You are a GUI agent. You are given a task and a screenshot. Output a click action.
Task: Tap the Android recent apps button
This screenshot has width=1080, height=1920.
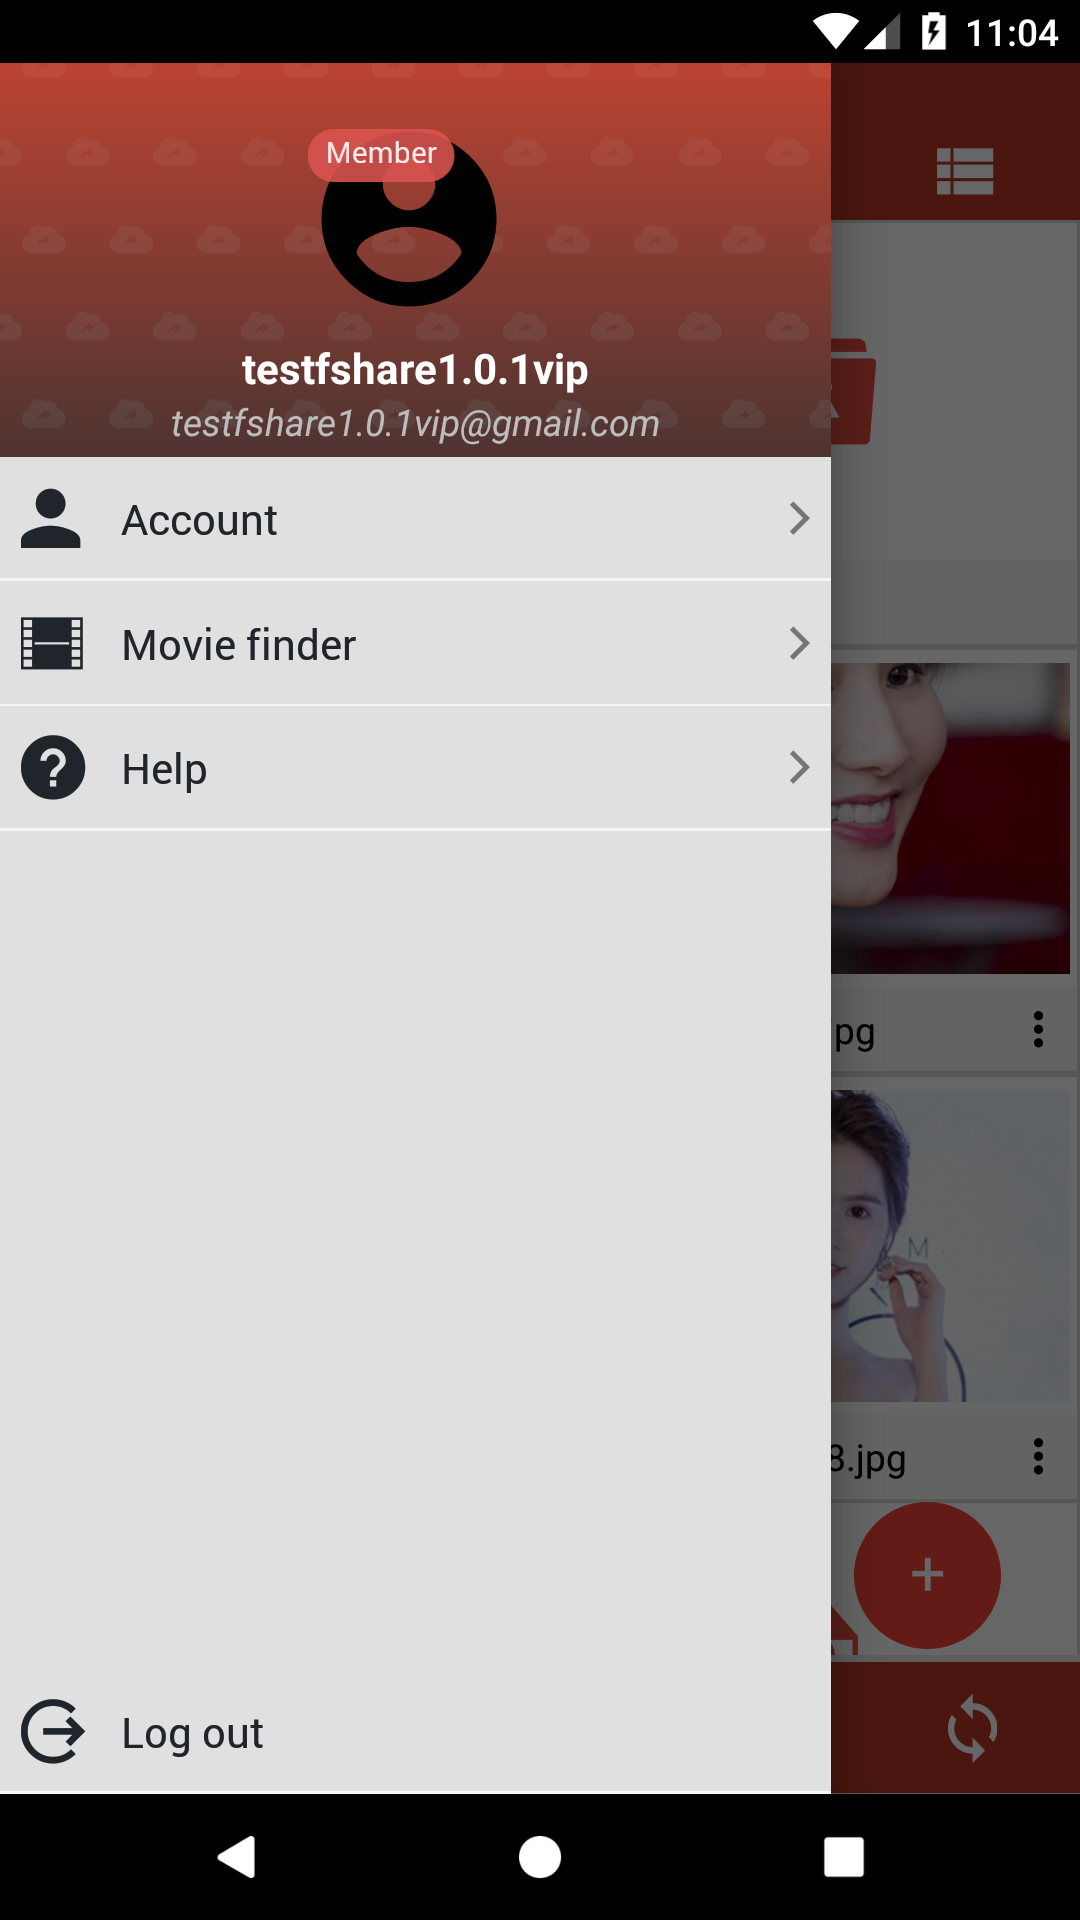[x=844, y=1857]
